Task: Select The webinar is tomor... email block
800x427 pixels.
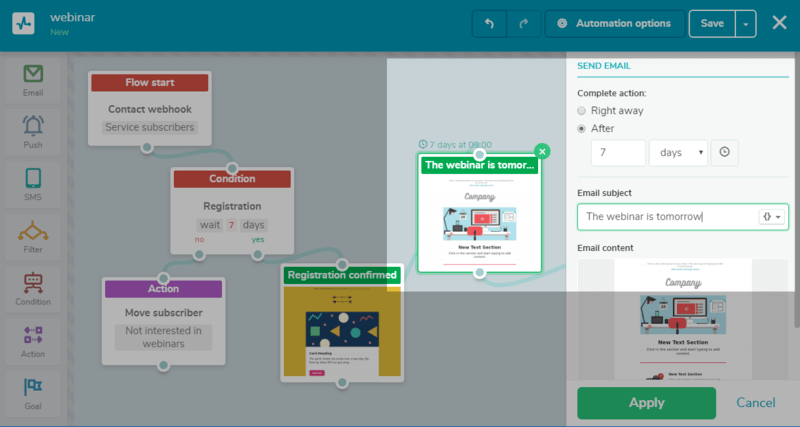Action: pyautogui.click(x=479, y=213)
